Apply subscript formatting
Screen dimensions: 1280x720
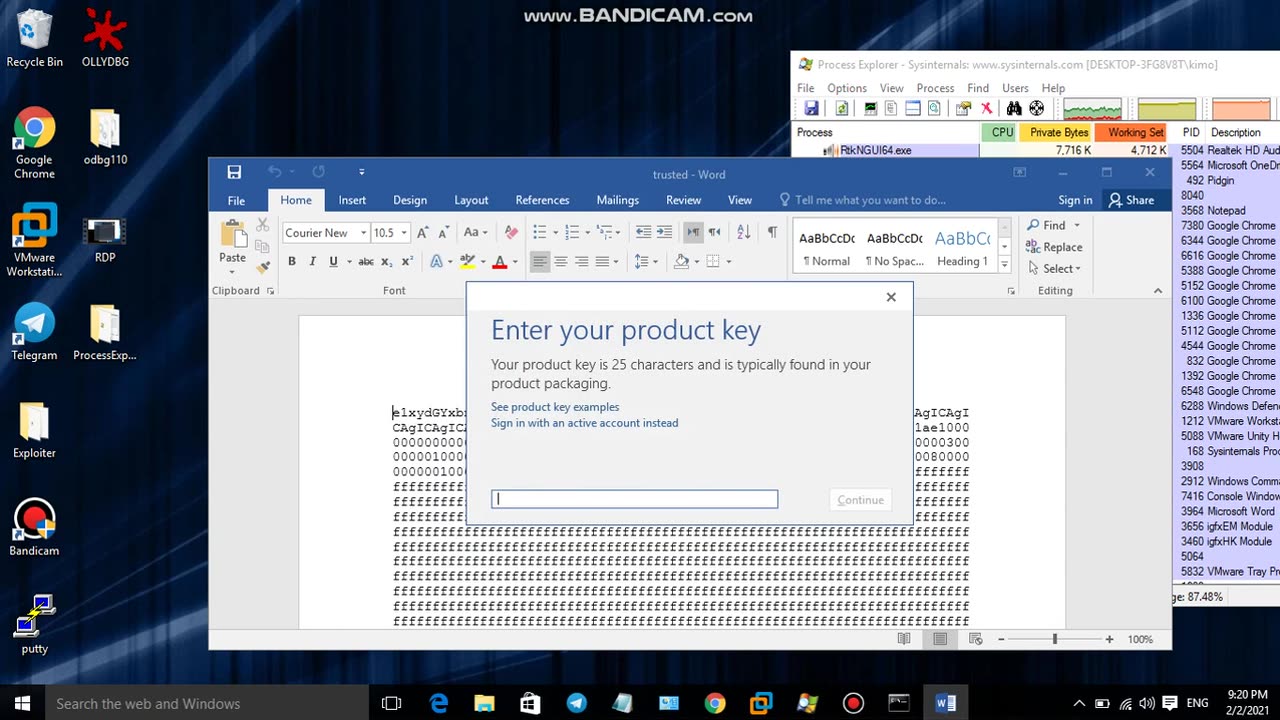pos(387,261)
